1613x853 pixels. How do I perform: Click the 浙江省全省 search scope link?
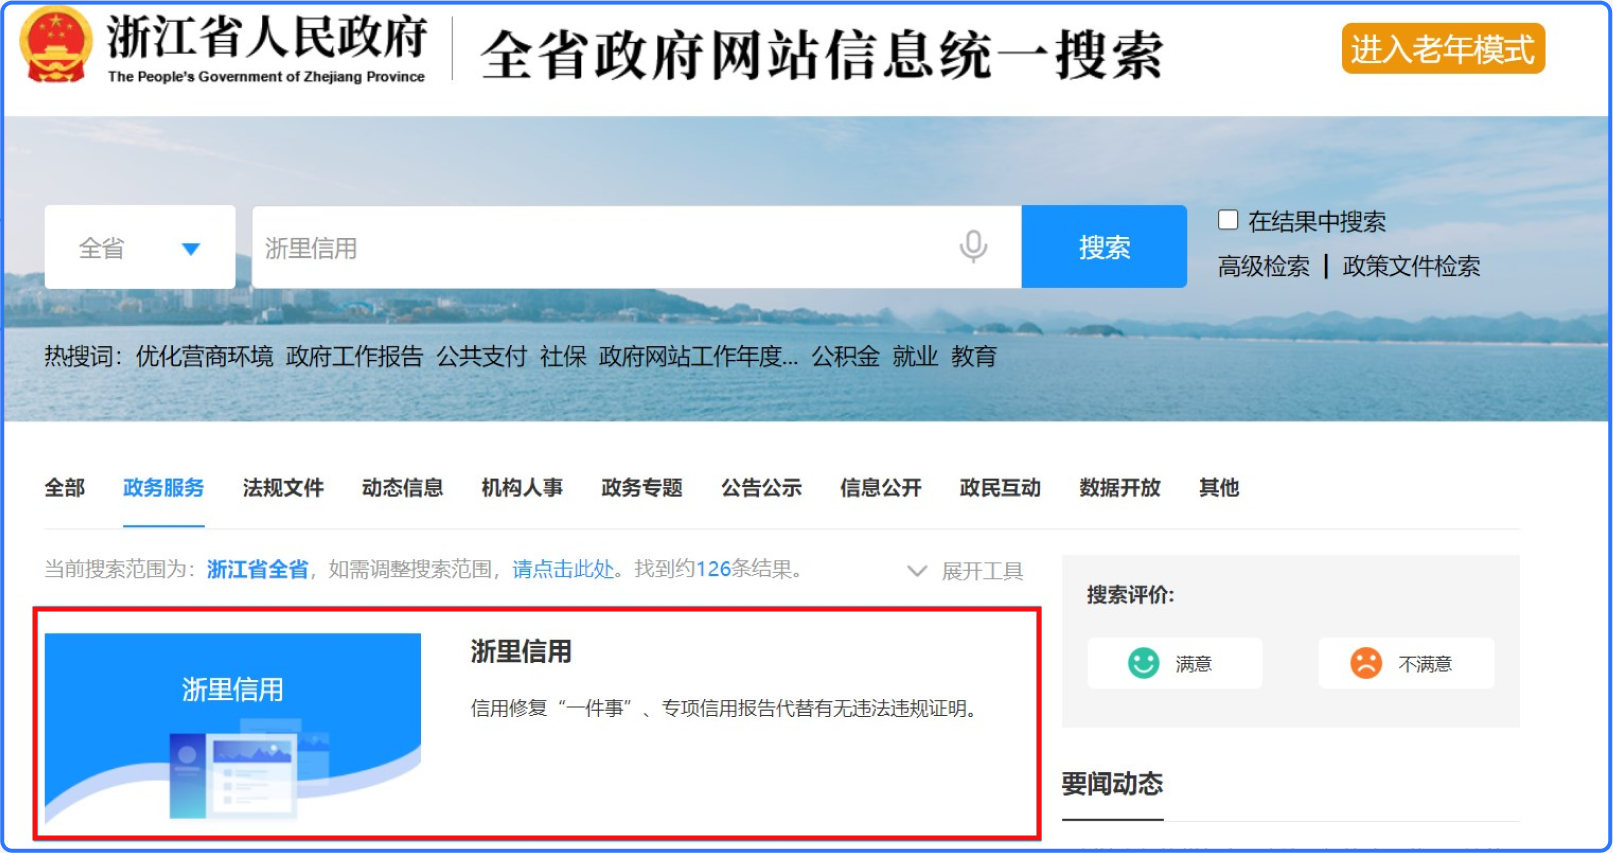coord(257,570)
